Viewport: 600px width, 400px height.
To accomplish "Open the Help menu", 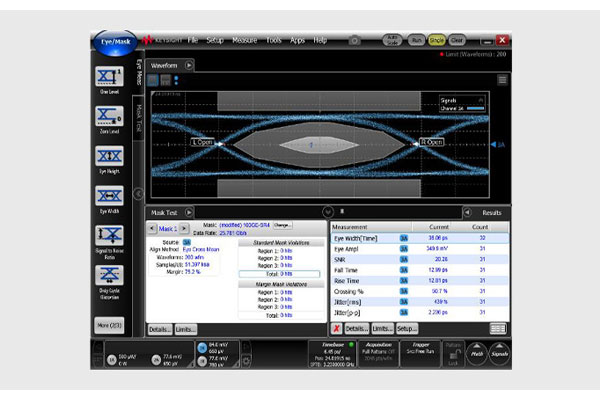I will coord(320,40).
